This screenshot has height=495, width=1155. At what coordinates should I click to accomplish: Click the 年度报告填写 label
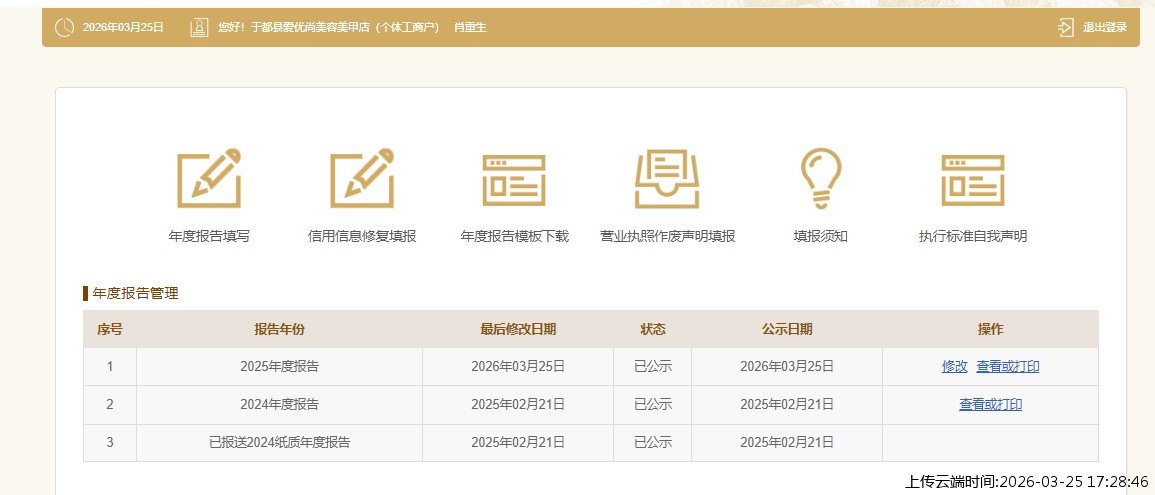click(x=209, y=237)
